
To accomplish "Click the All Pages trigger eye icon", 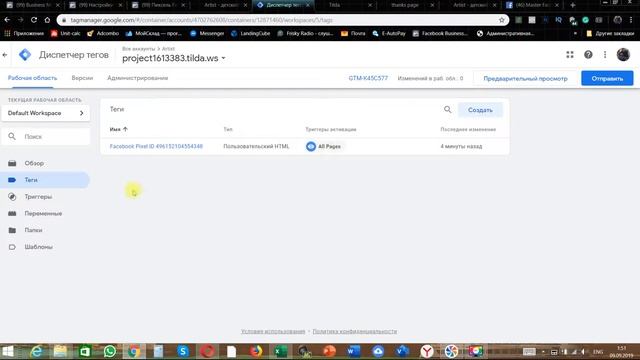I will (x=311, y=146).
